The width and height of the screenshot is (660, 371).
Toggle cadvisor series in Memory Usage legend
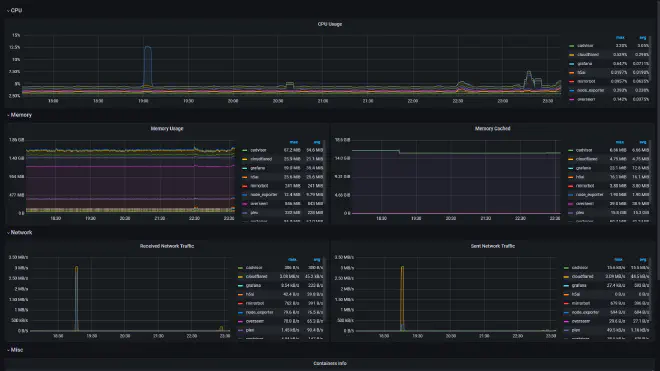point(258,150)
